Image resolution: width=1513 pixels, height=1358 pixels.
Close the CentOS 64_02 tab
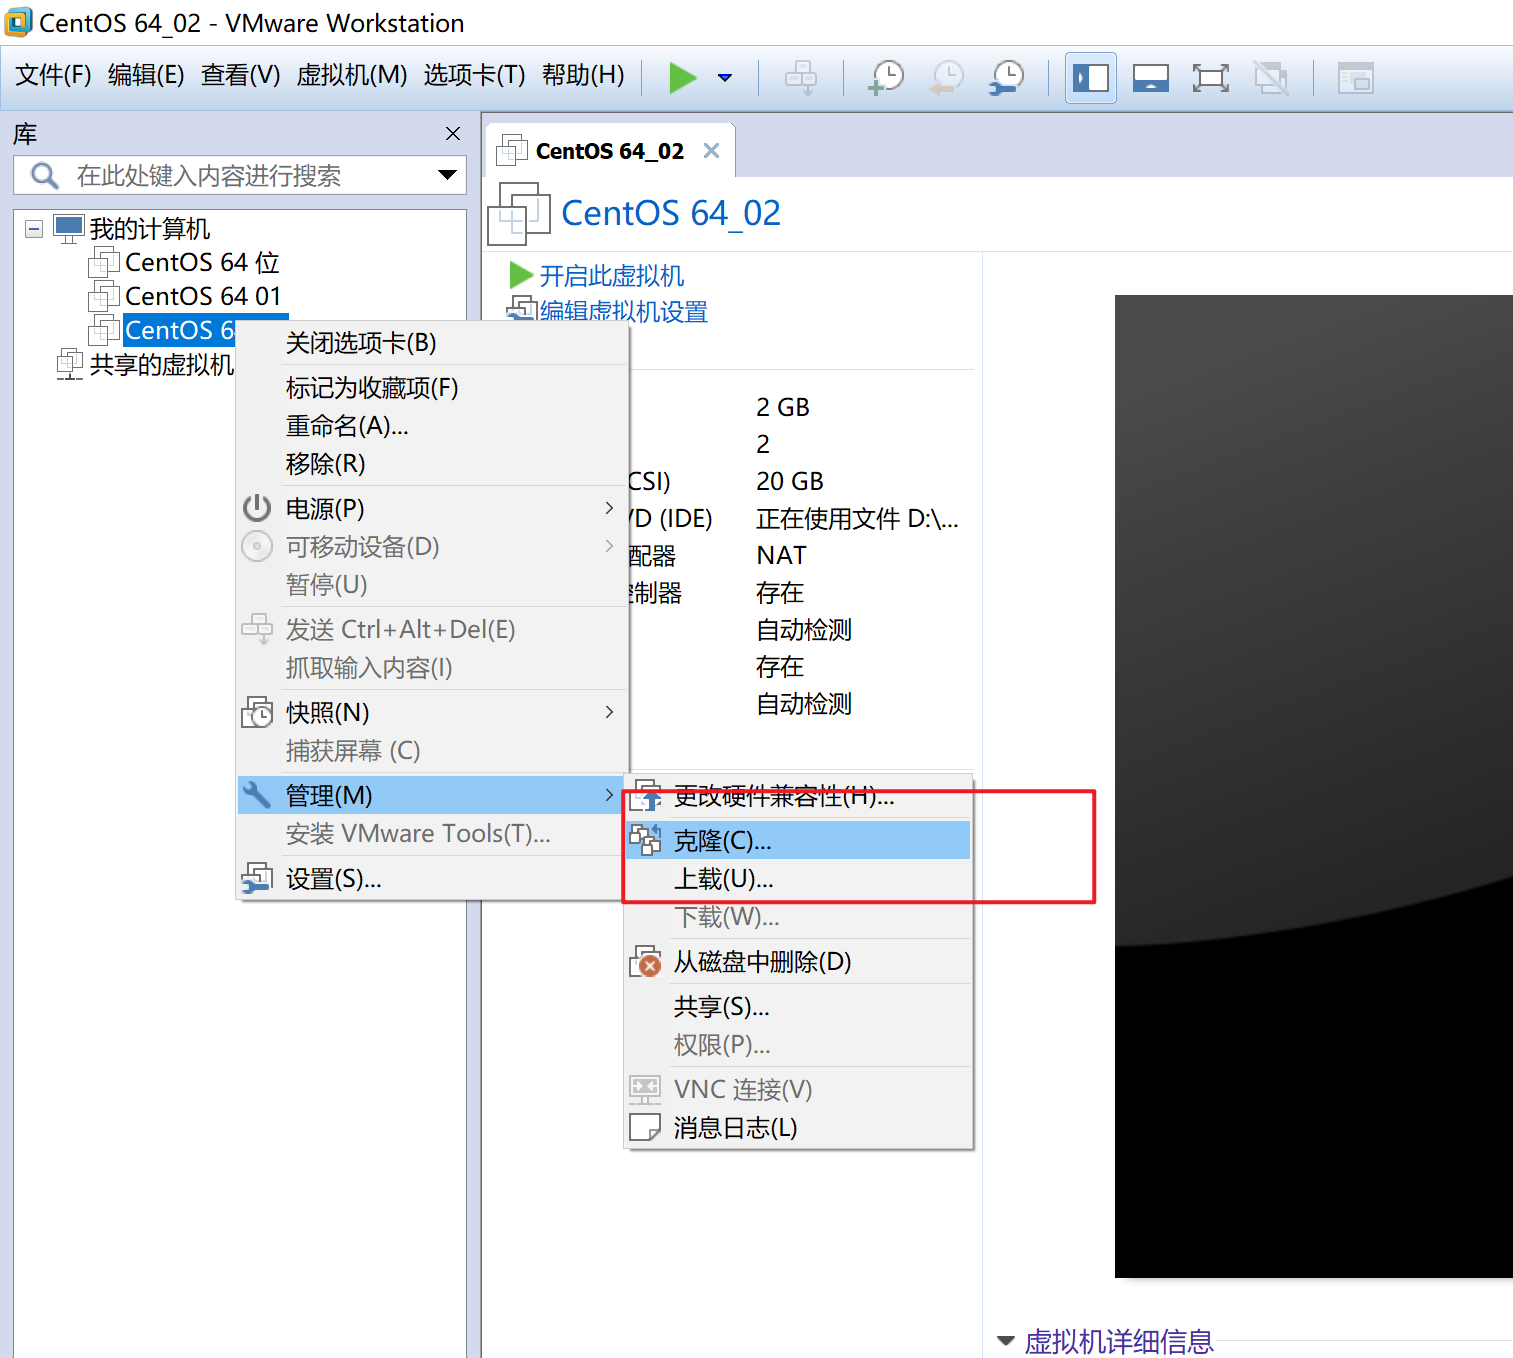point(711,151)
